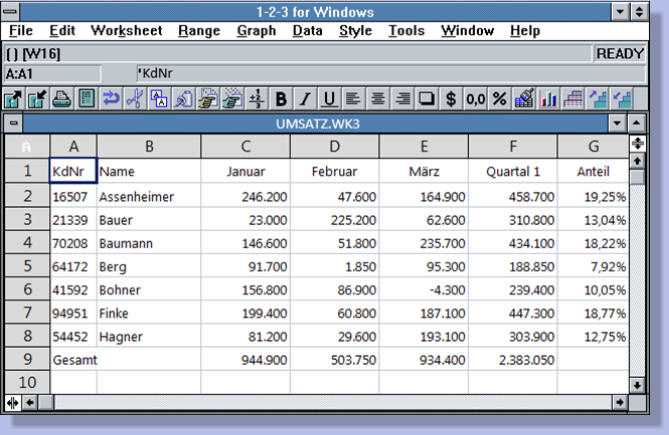Select column A header

click(x=73, y=146)
